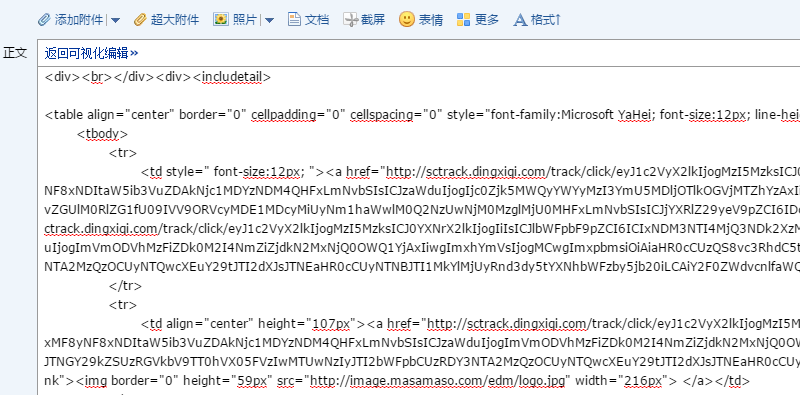Click the 文档 text label
This screenshot has height=395, width=800.
pos(317,20)
